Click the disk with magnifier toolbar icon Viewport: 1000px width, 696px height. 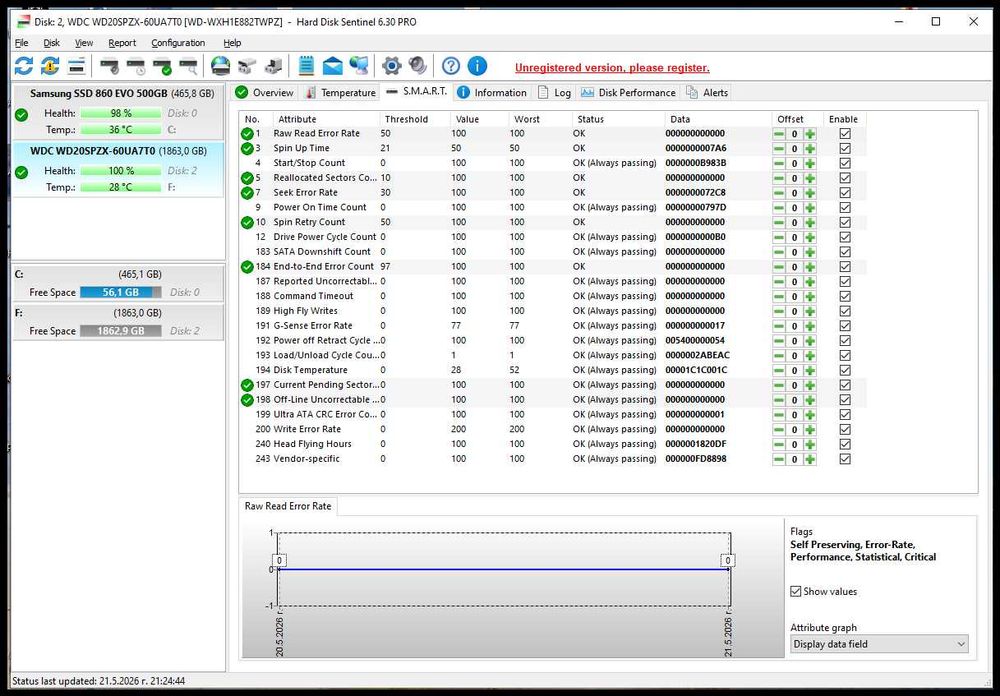tap(188, 66)
